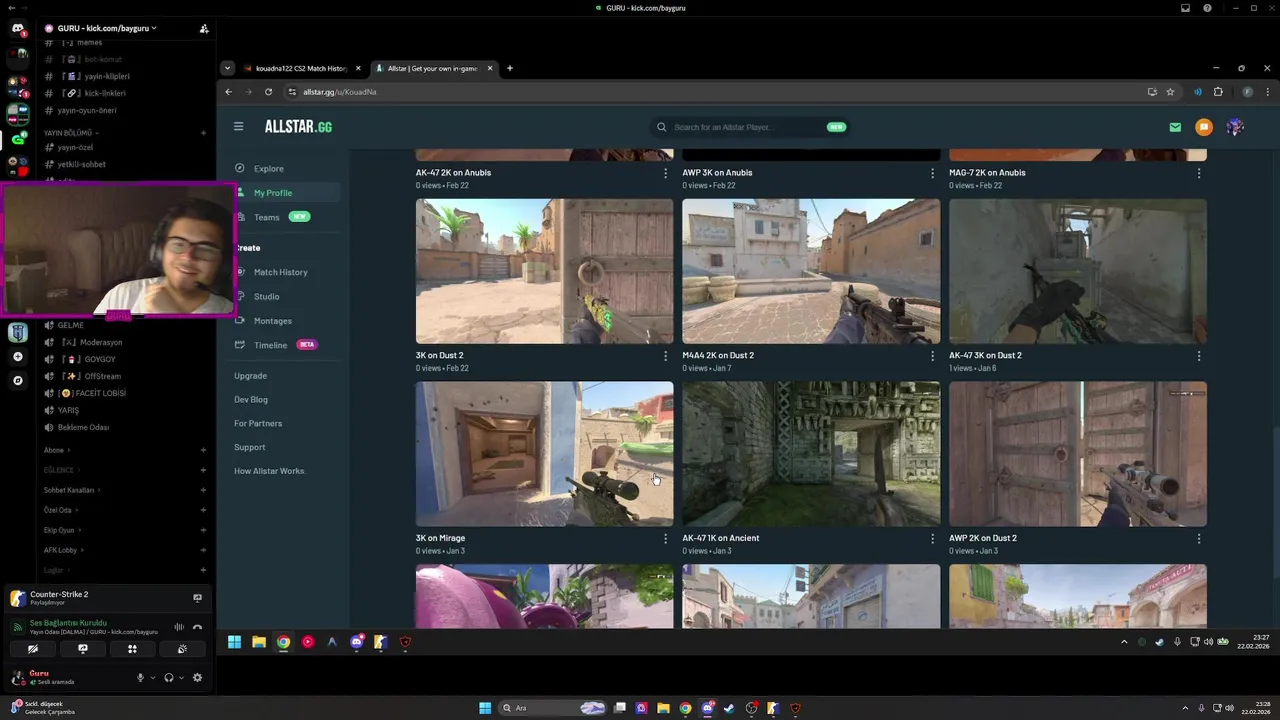Open options for AWP 3K on Anubis clip
Screen dimensions: 1280x720
(x=932, y=173)
